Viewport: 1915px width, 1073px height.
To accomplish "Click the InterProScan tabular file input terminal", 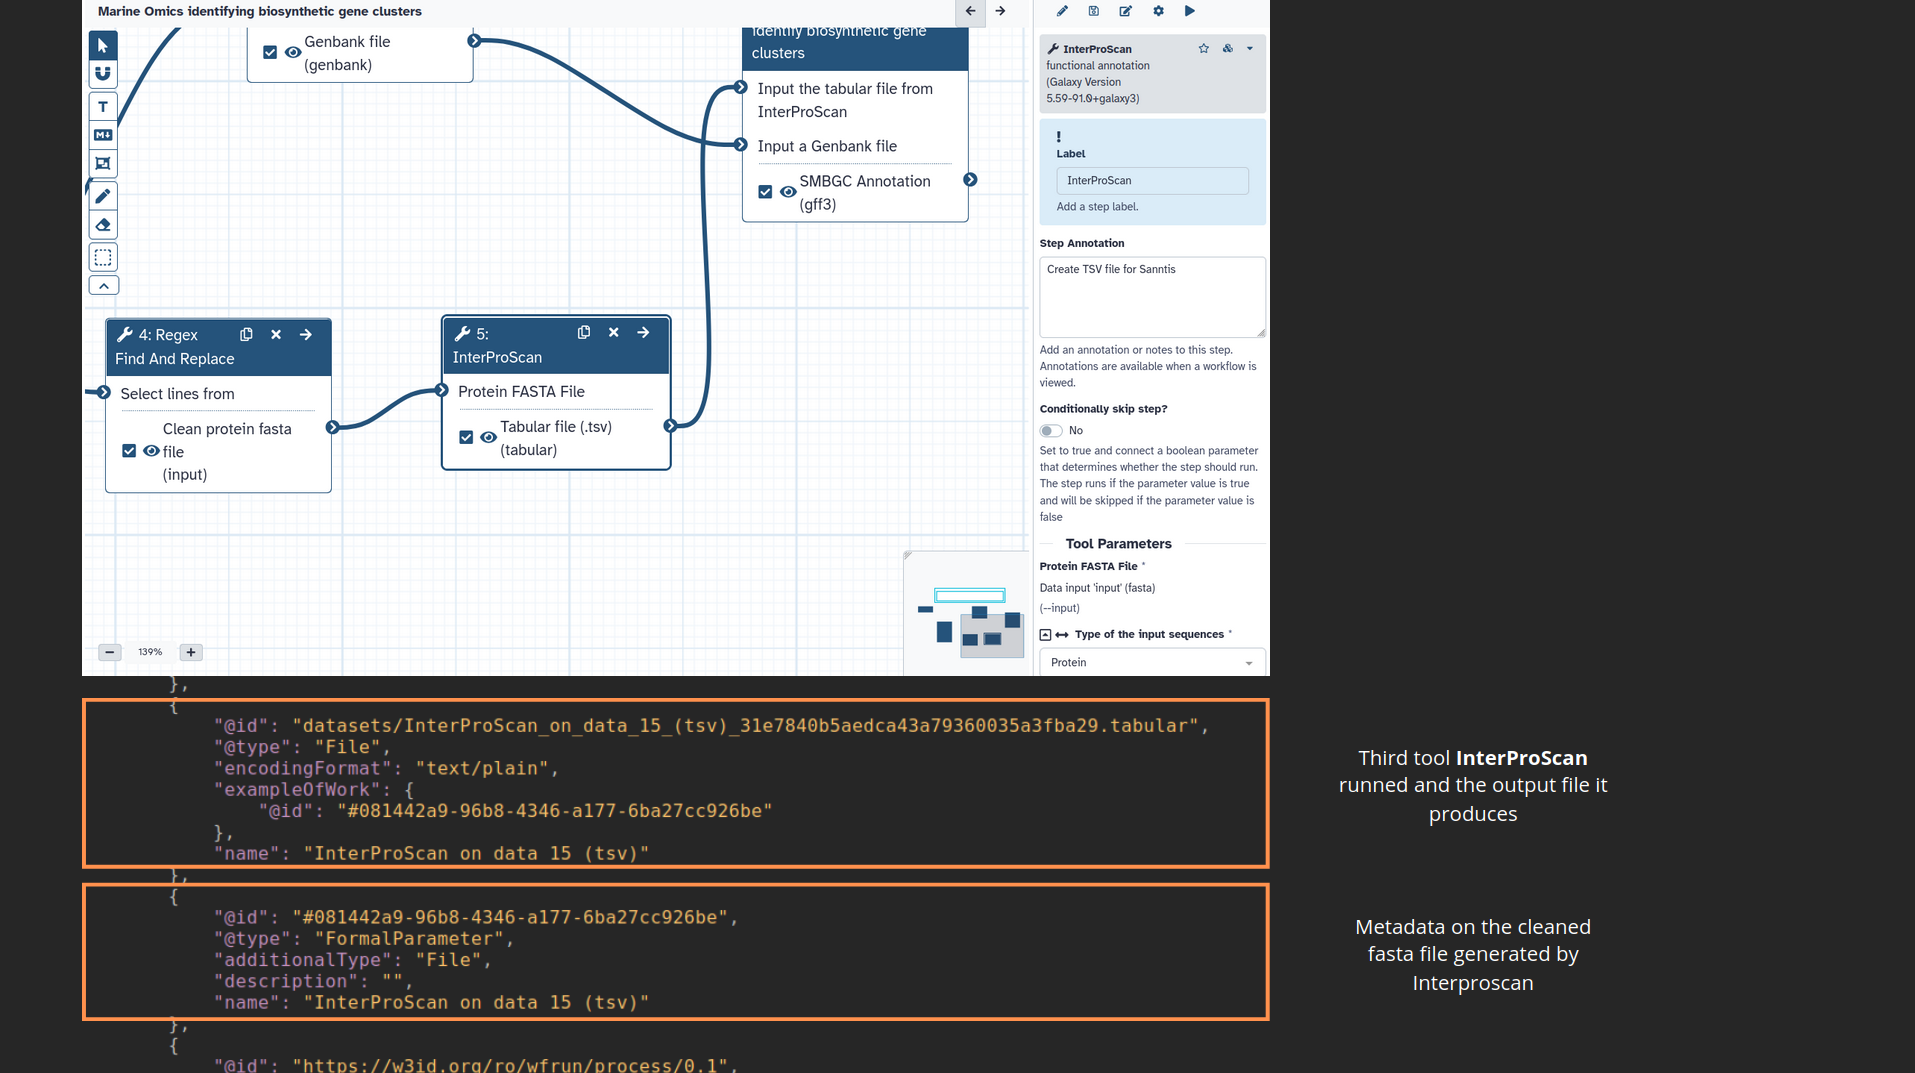I will [741, 87].
